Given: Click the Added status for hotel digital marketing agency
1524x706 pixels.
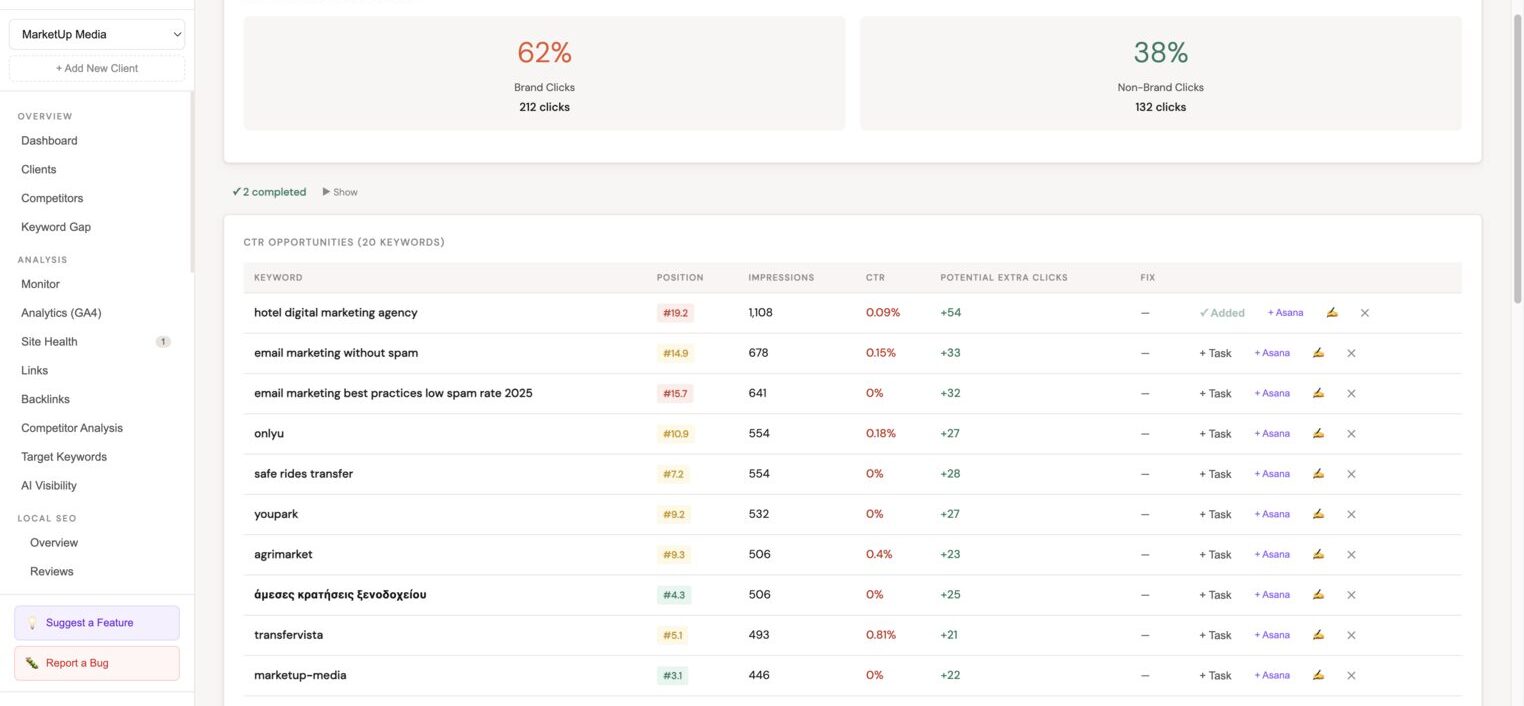Looking at the screenshot, I should tap(1222, 313).
